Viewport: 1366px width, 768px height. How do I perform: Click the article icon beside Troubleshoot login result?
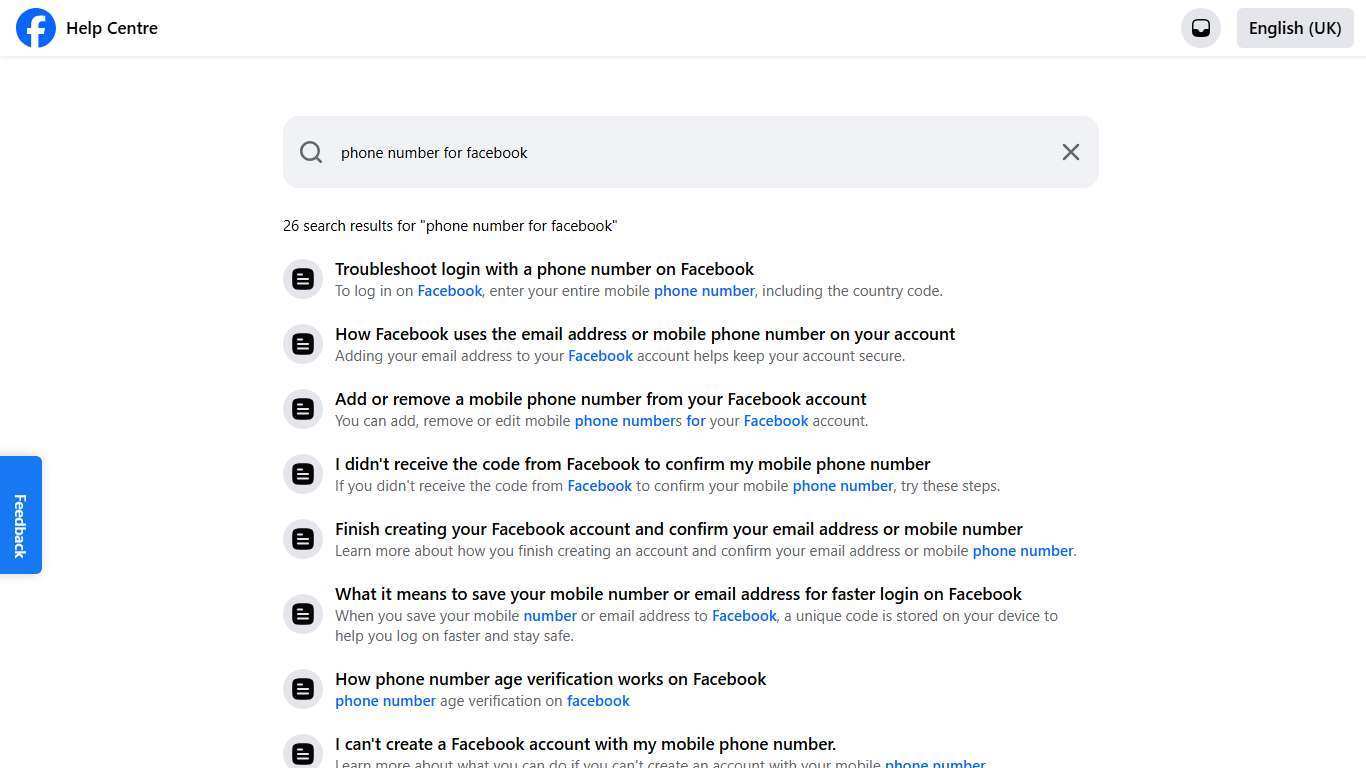[303, 279]
